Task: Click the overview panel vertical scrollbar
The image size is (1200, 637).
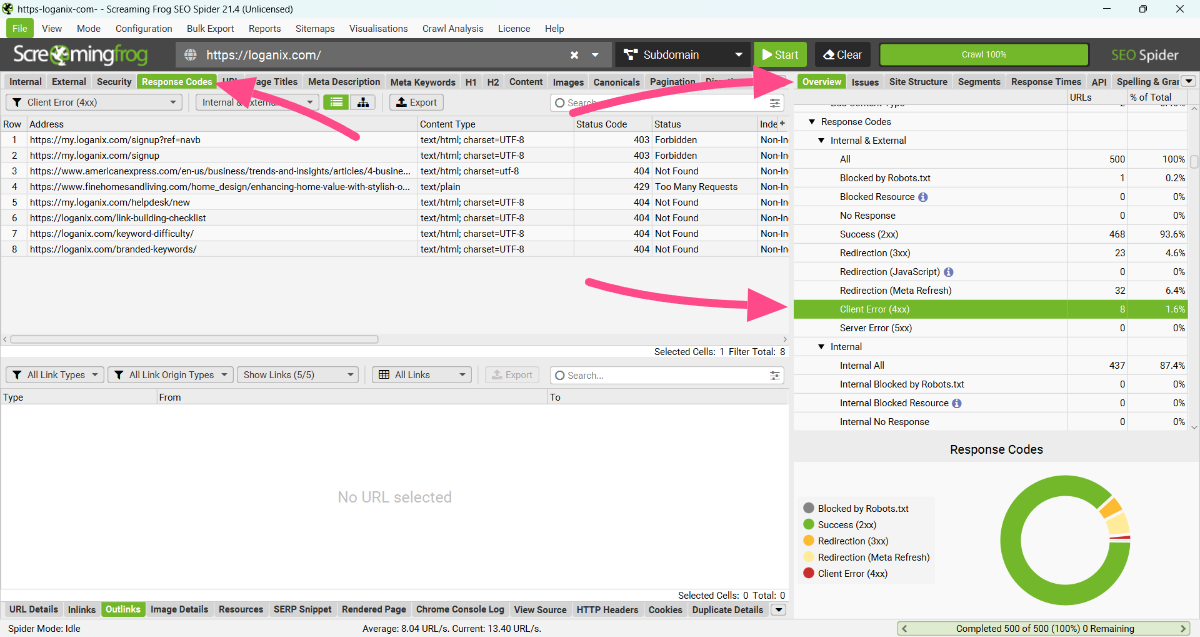Action: click(1194, 161)
